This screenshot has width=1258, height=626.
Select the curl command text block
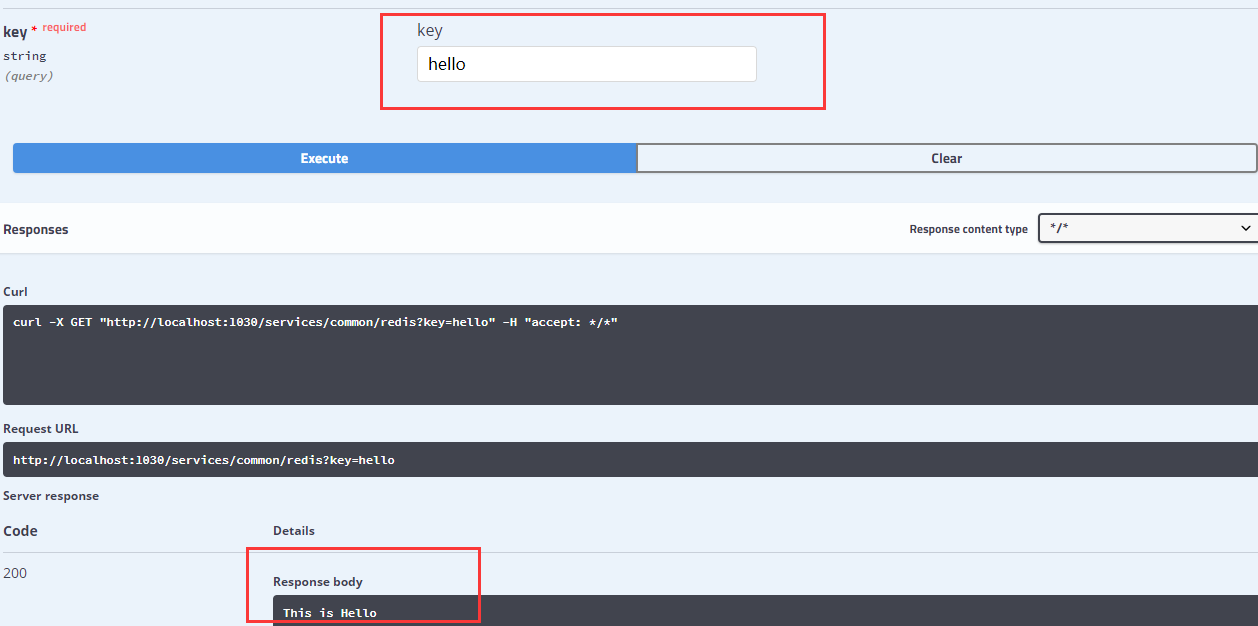pos(316,321)
